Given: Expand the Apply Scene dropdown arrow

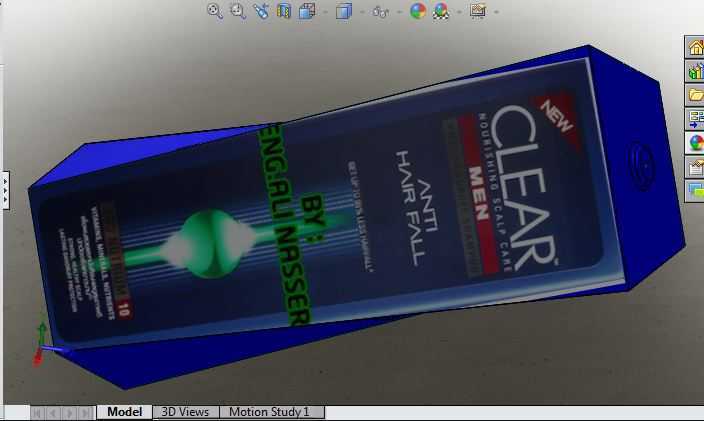Looking at the screenshot, I should (459, 12).
